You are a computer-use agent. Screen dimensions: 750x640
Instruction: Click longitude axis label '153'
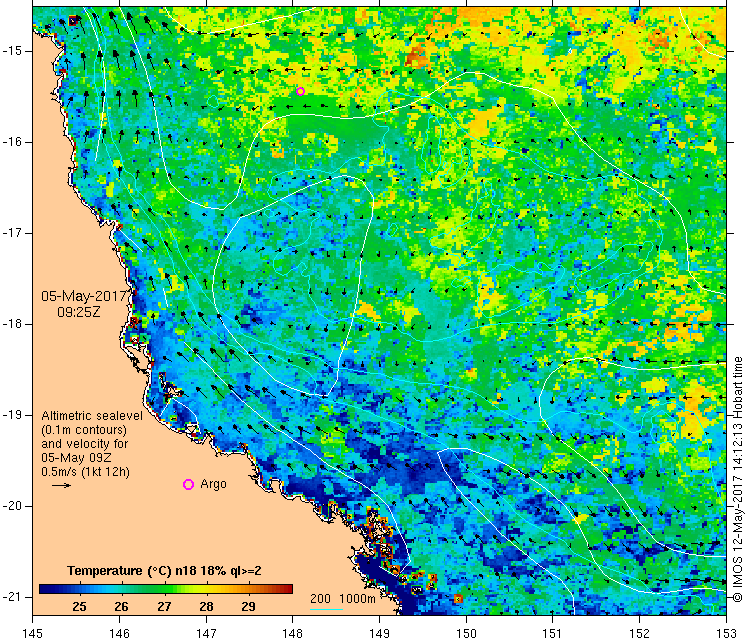click(726, 633)
